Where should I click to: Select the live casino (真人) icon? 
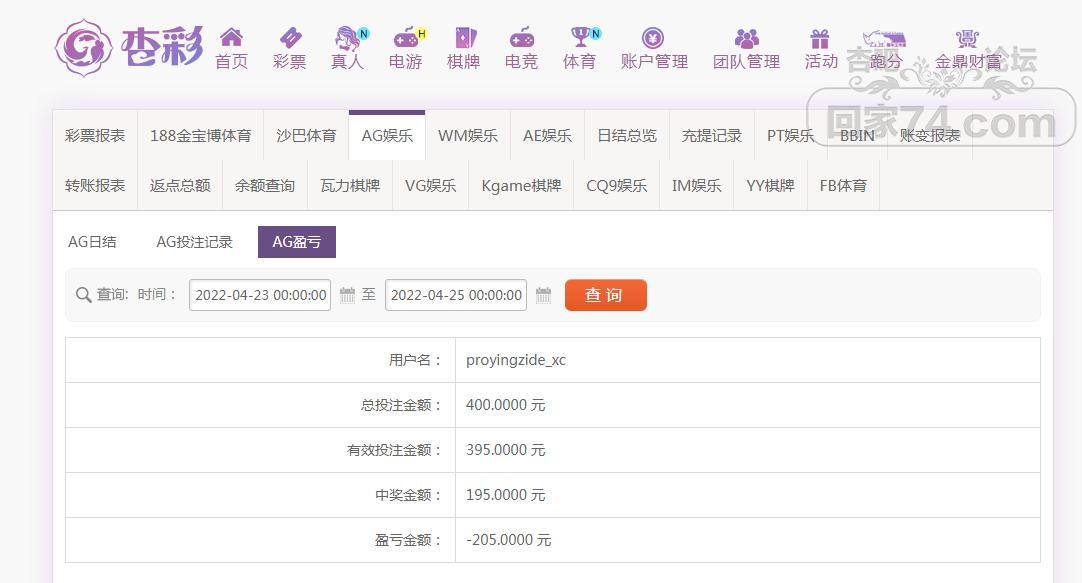pyautogui.click(x=347, y=38)
